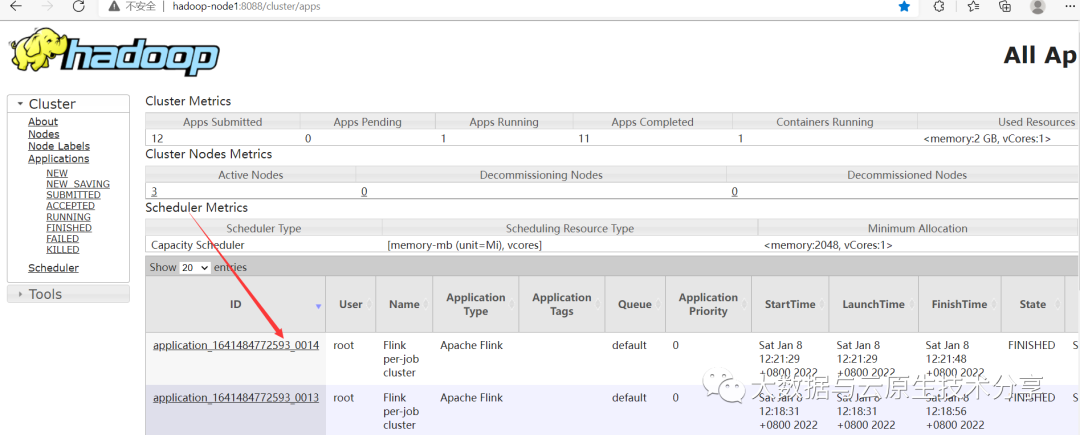Viewport: 1080px width, 435px height.
Task: Click the browser back arrow
Action: [x=15, y=6]
